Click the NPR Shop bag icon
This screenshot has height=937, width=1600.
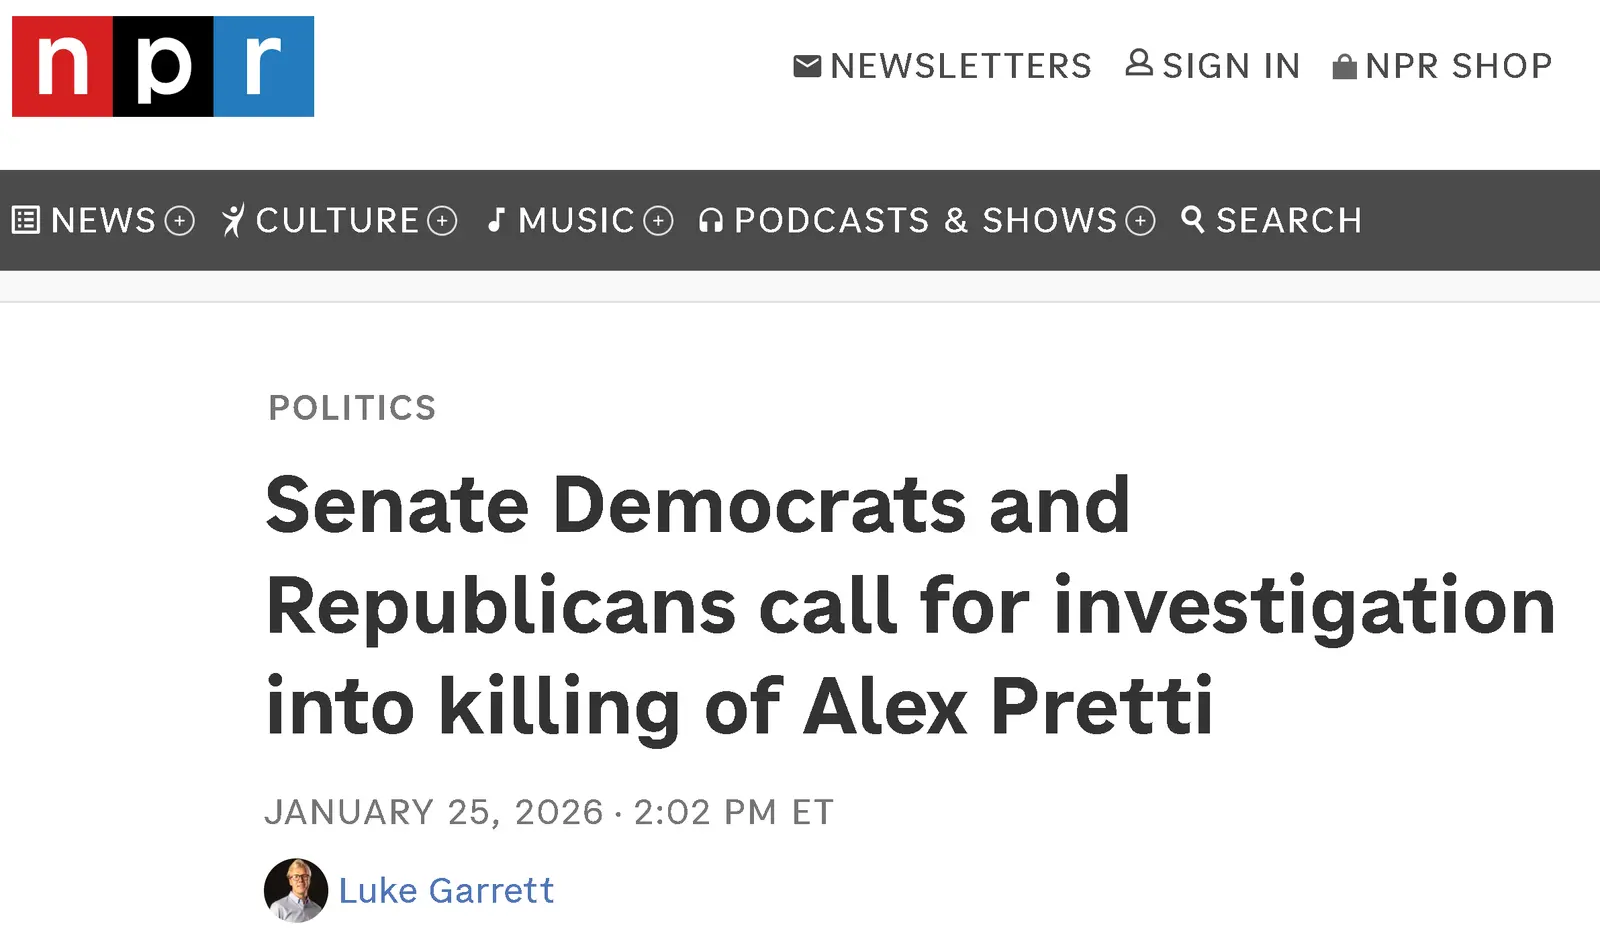point(1345,67)
